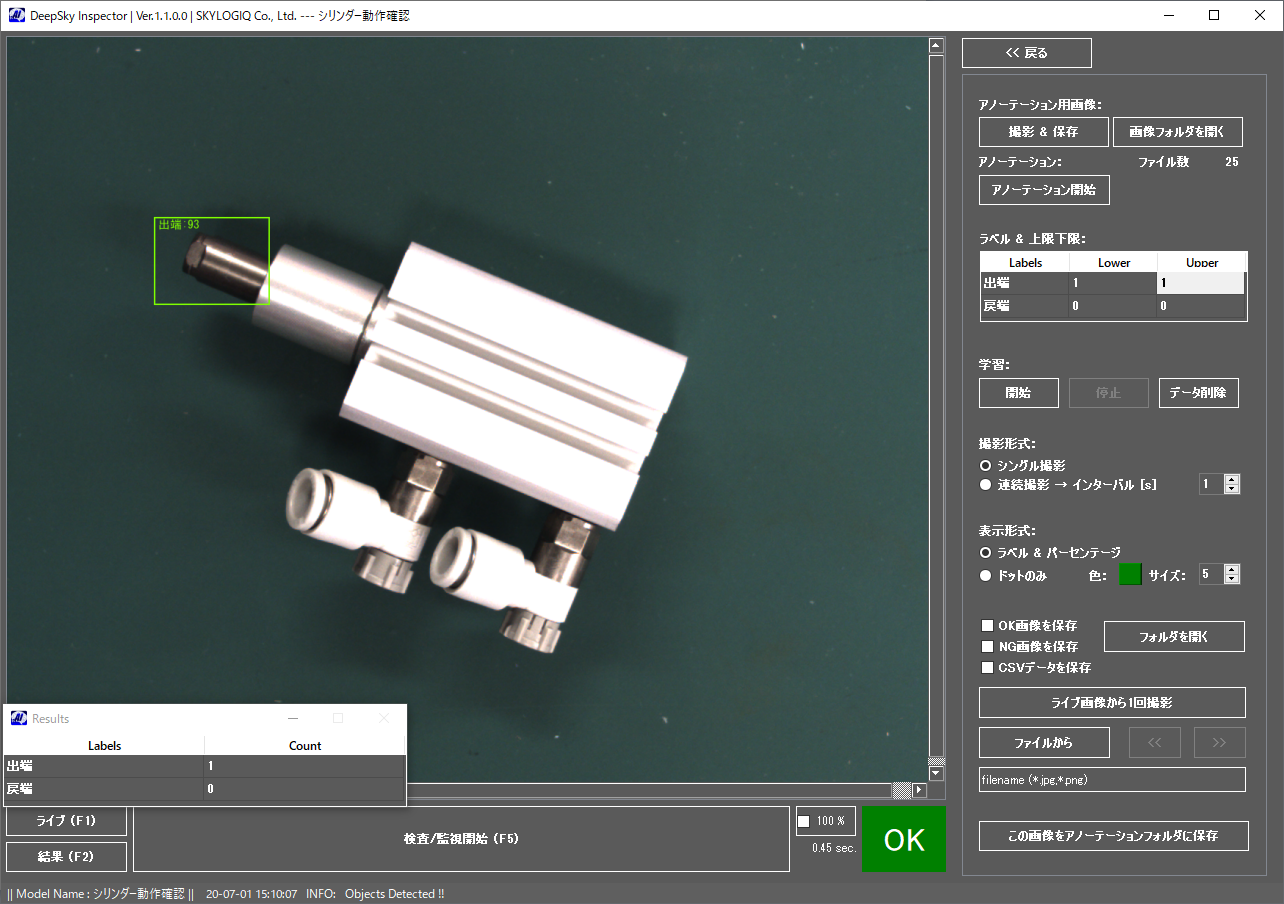The image size is (1284, 904).
Task: Click the 20-07-01 15:10:07 timestamp
Action: pos(252,894)
